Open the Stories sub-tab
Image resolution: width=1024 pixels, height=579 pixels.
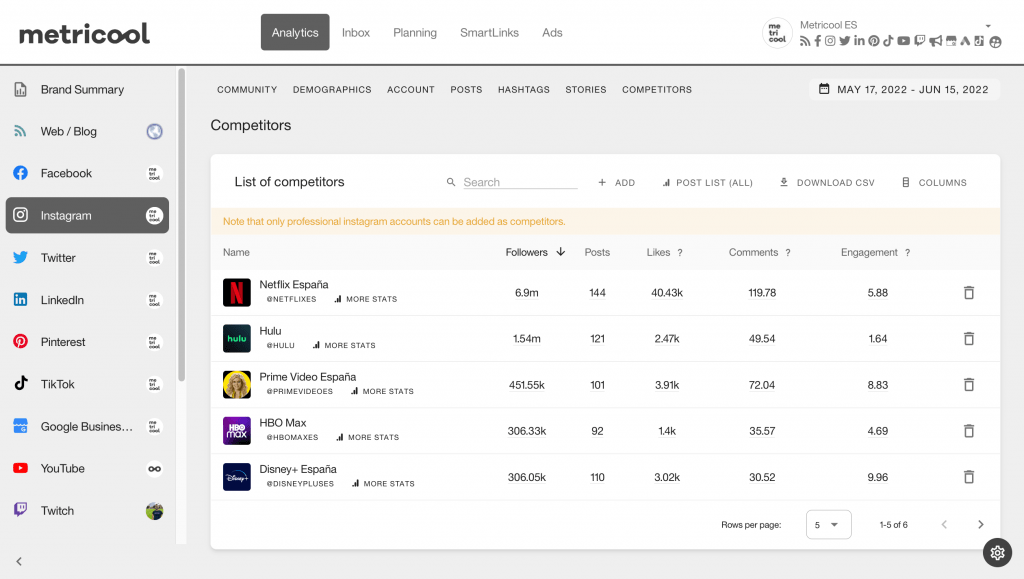click(x=586, y=89)
